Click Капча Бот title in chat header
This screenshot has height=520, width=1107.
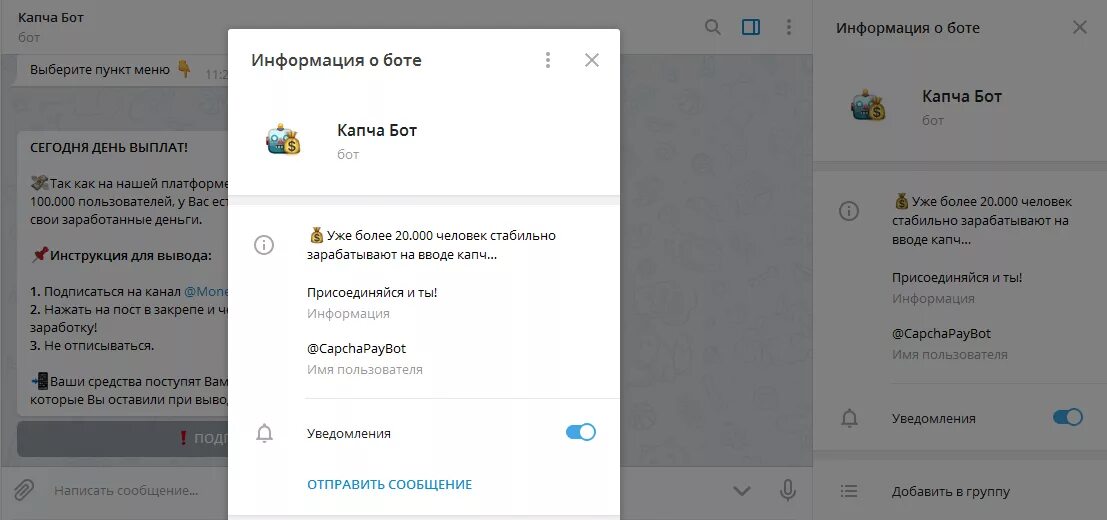(51, 18)
